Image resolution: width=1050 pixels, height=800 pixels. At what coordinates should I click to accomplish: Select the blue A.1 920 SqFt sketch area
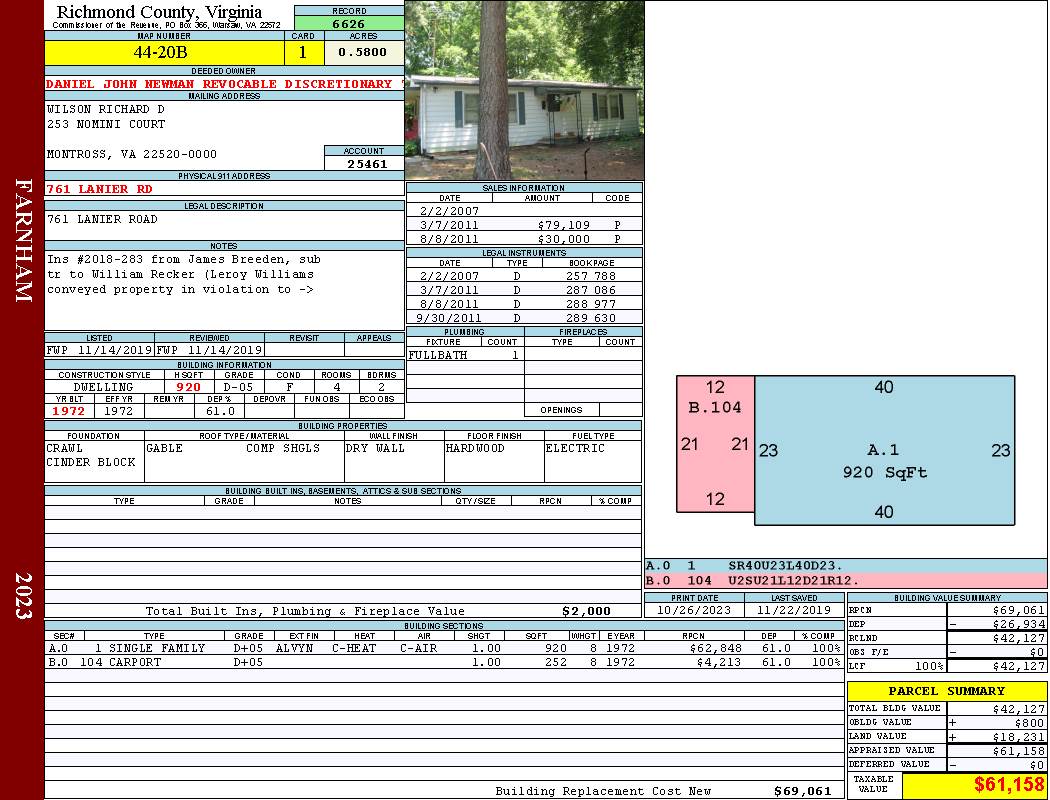pyautogui.click(x=884, y=450)
